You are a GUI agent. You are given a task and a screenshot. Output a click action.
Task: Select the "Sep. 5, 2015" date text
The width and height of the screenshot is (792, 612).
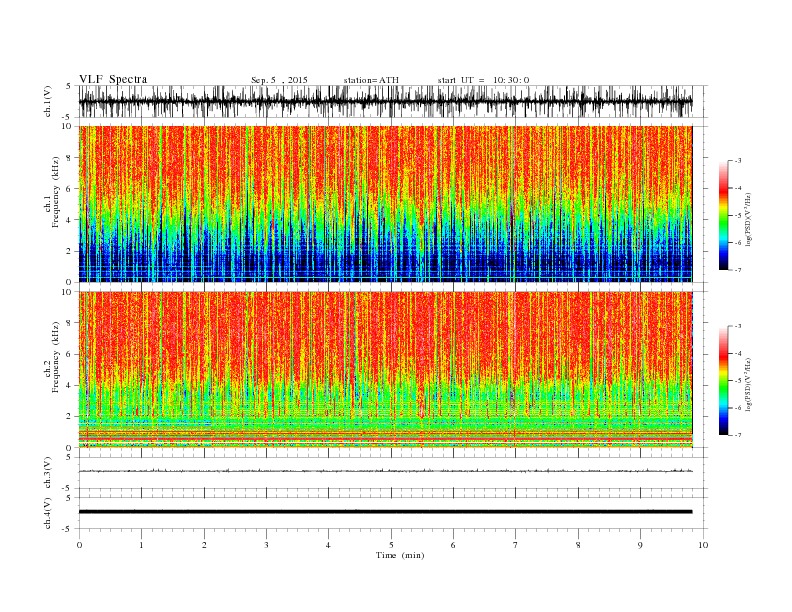279,80
